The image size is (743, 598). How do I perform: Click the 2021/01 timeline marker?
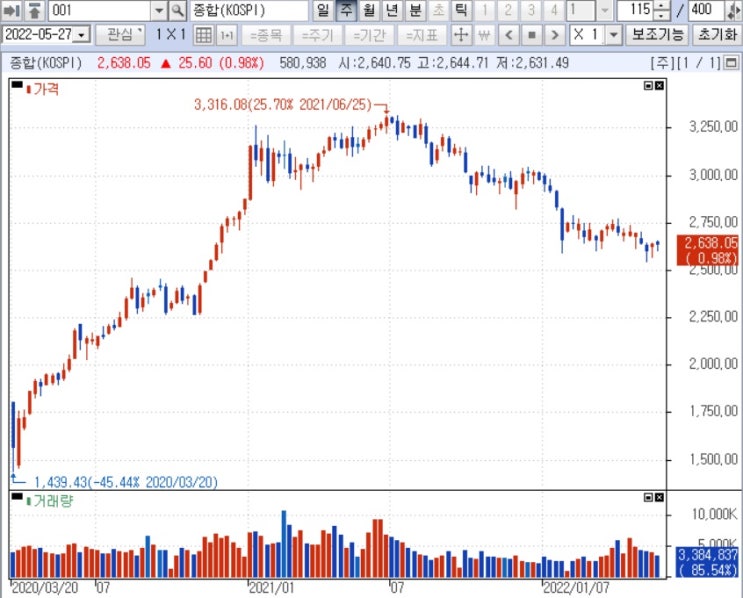pos(272,588)
